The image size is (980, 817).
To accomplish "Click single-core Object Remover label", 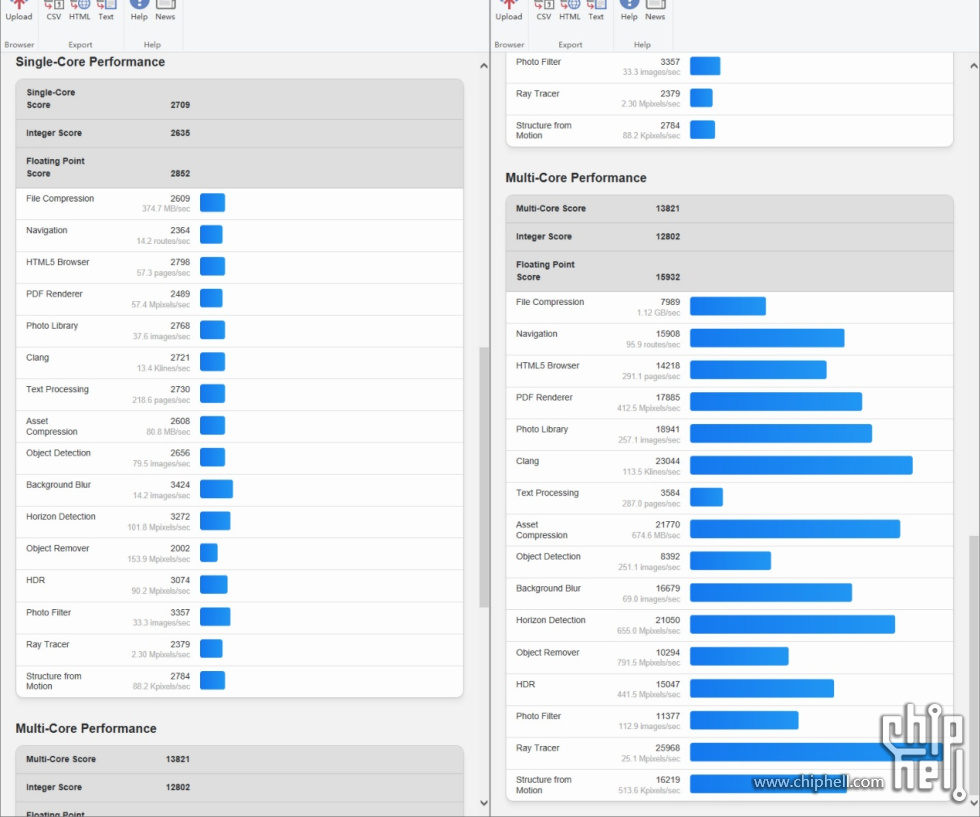I will (x=58, y=548).
